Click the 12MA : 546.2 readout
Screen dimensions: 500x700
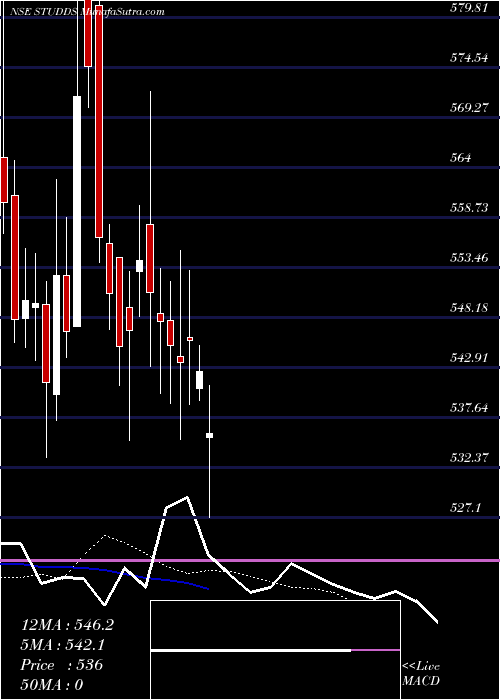(67, 625)
